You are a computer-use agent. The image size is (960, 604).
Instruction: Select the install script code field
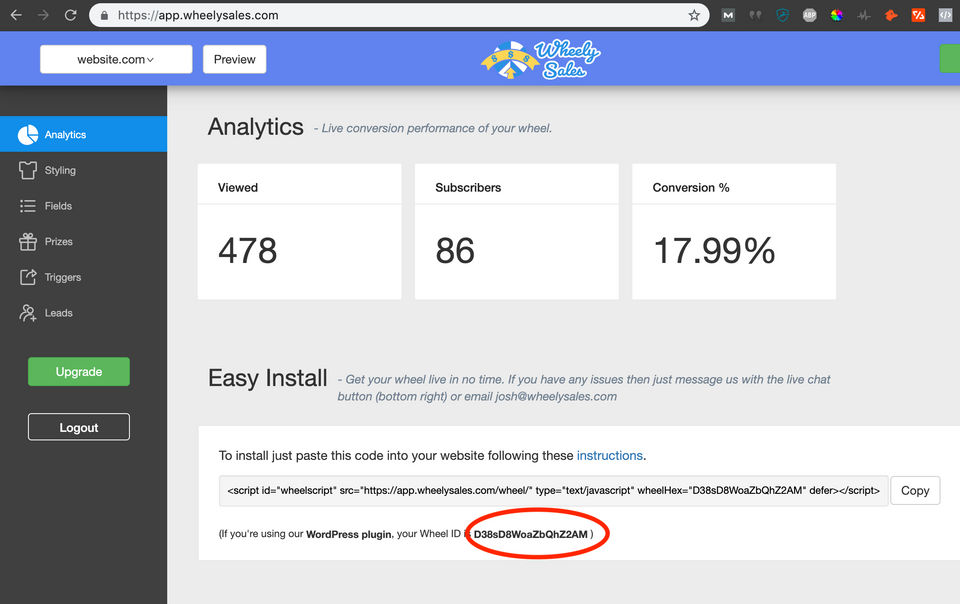tap(553, 491)
